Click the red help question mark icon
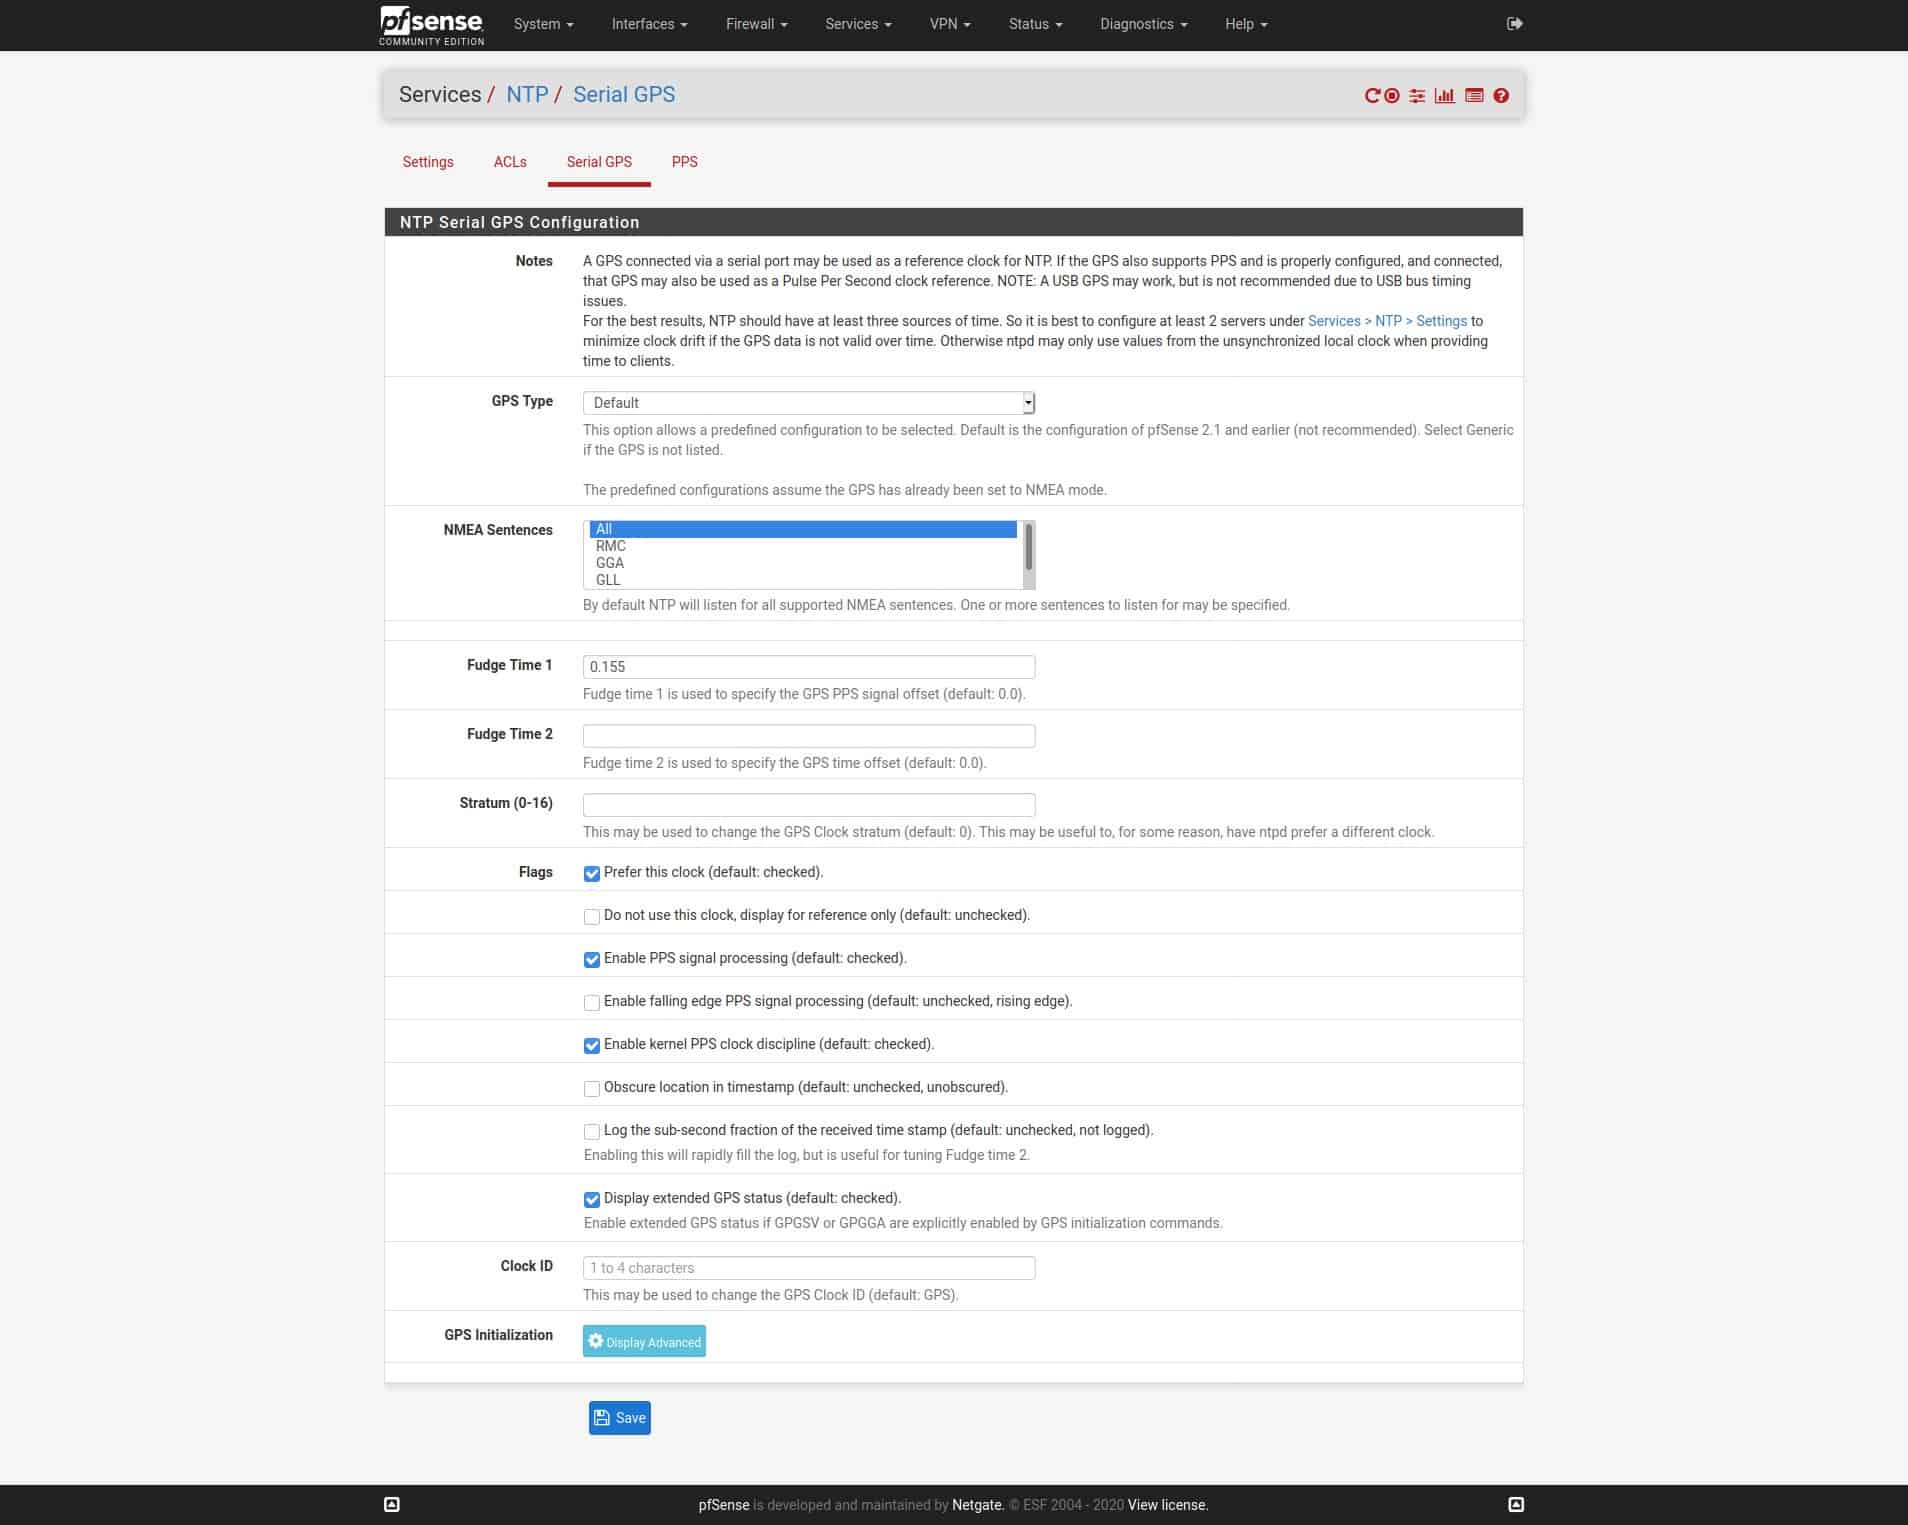 [x=1501, y=96]
